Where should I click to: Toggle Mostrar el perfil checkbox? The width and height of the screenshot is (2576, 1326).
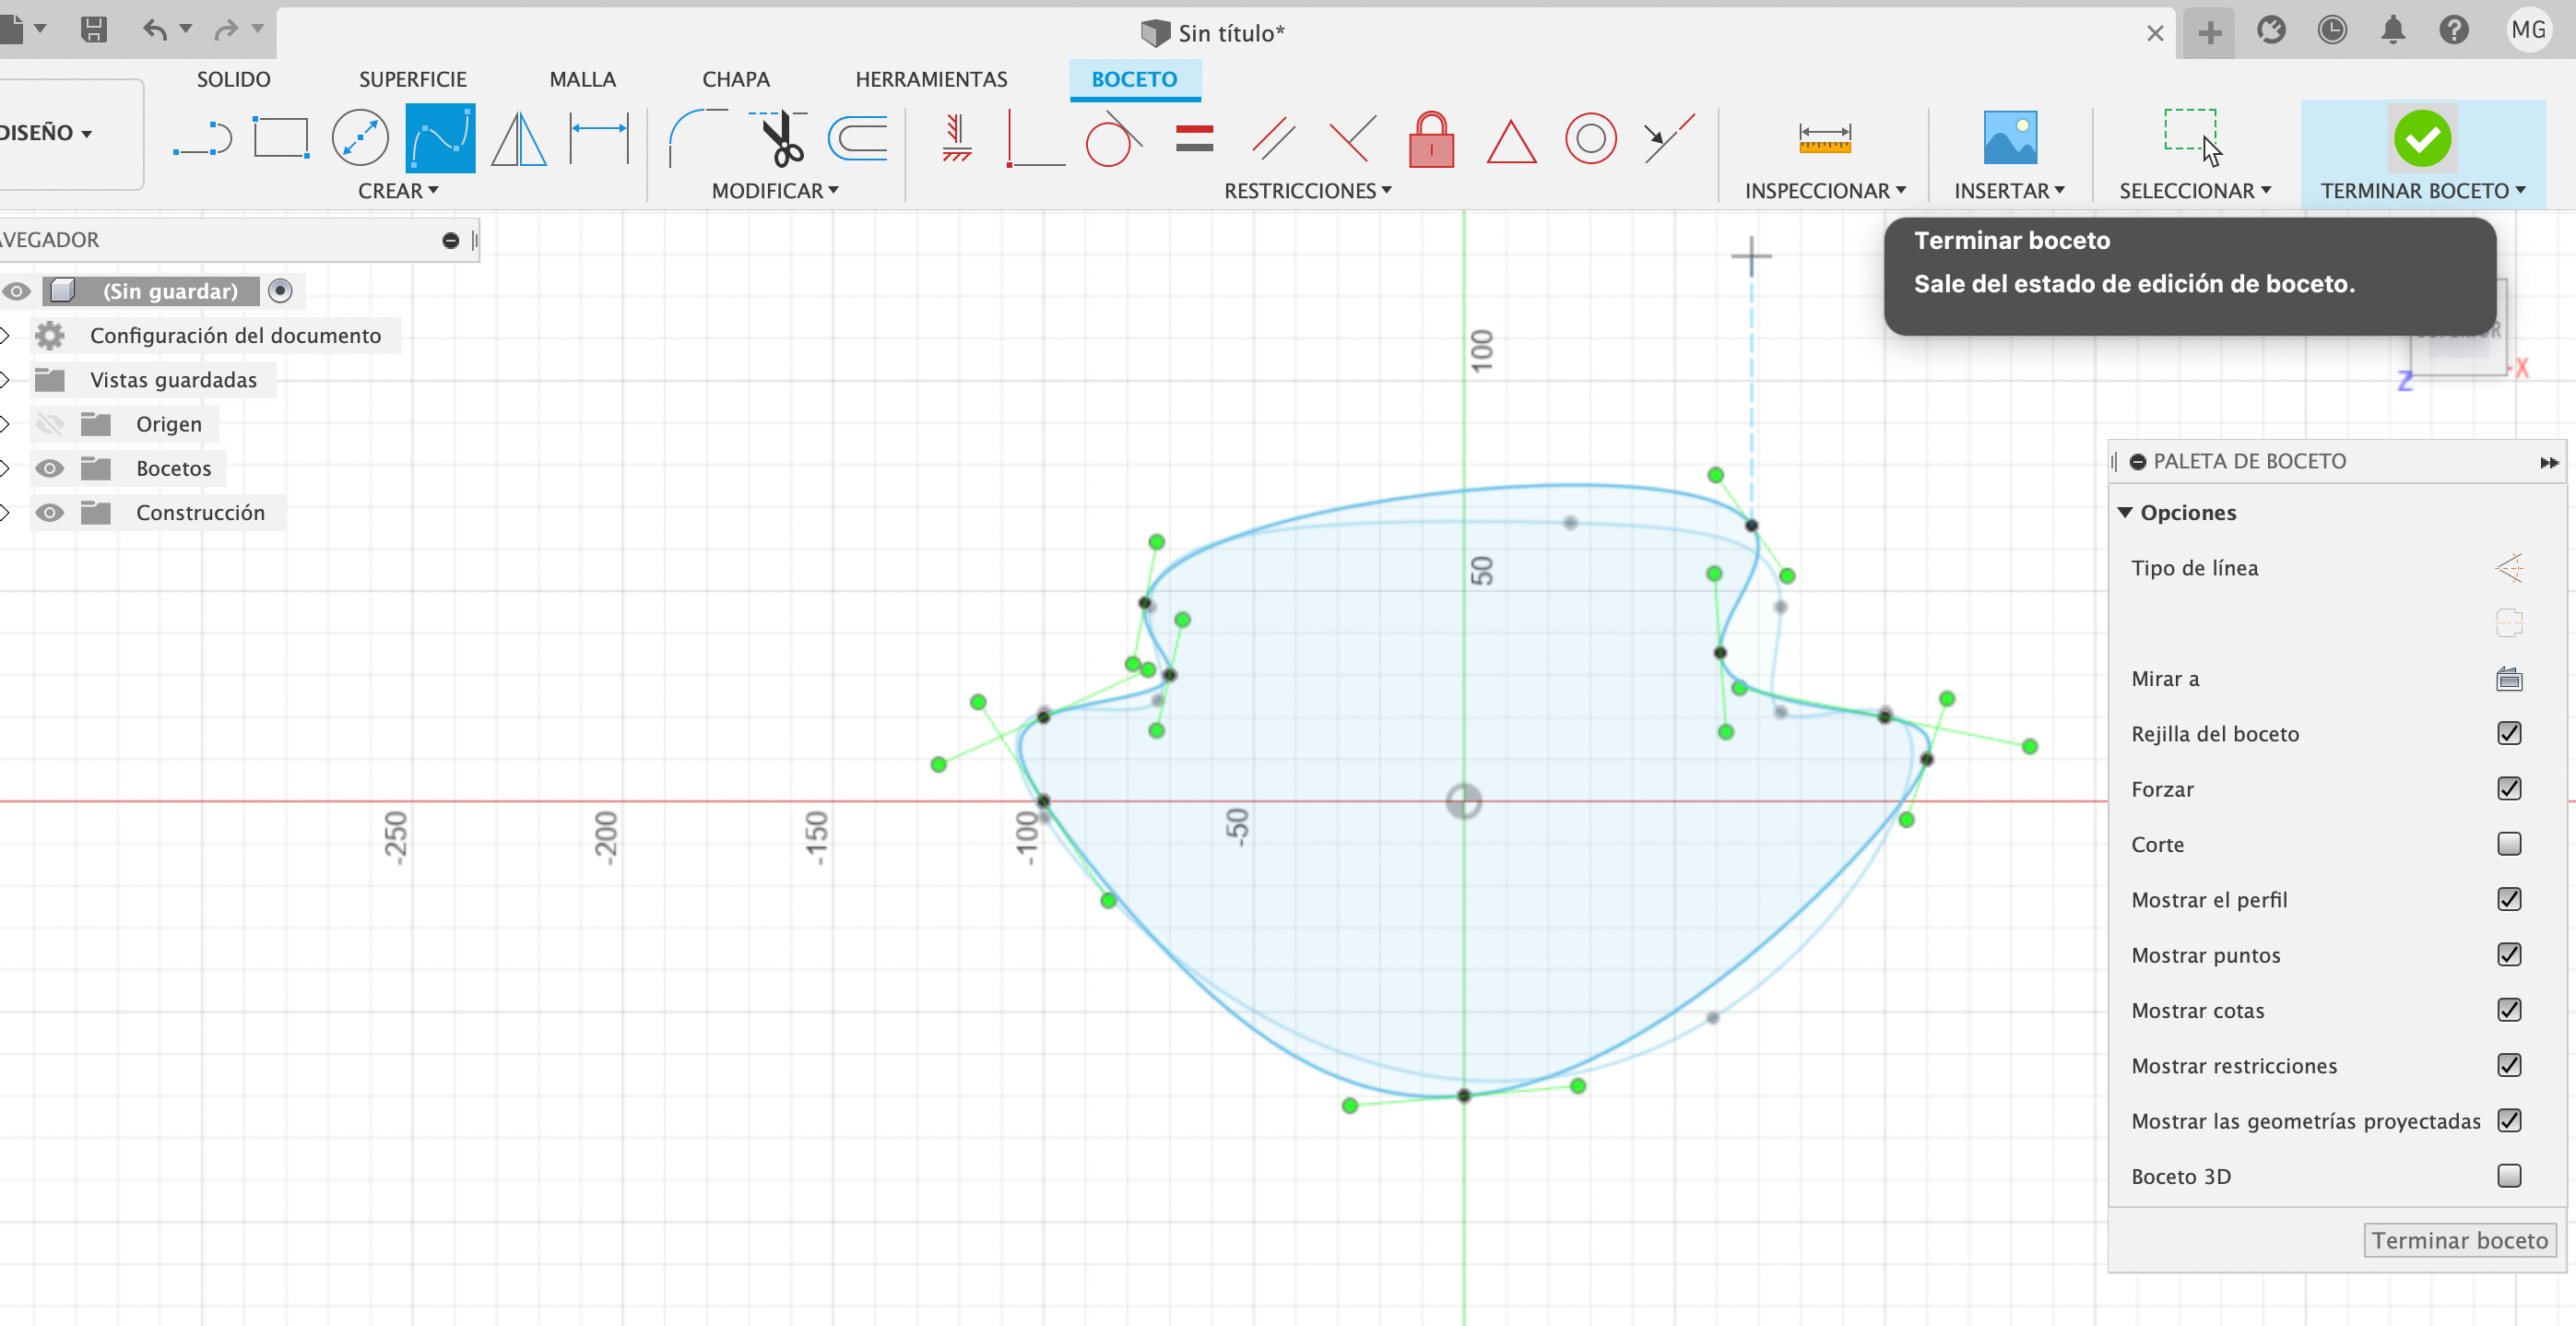2509,899
